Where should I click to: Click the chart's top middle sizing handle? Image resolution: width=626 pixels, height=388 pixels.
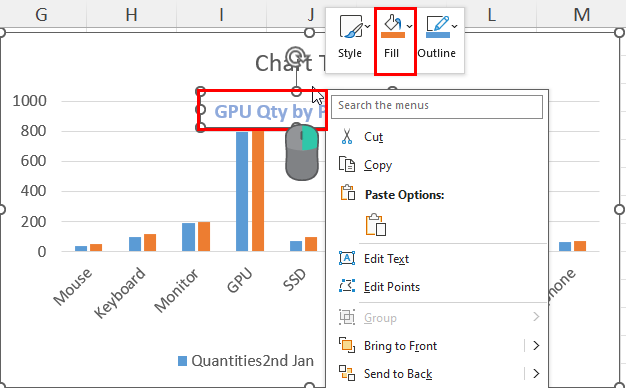[x=309, y=33]
